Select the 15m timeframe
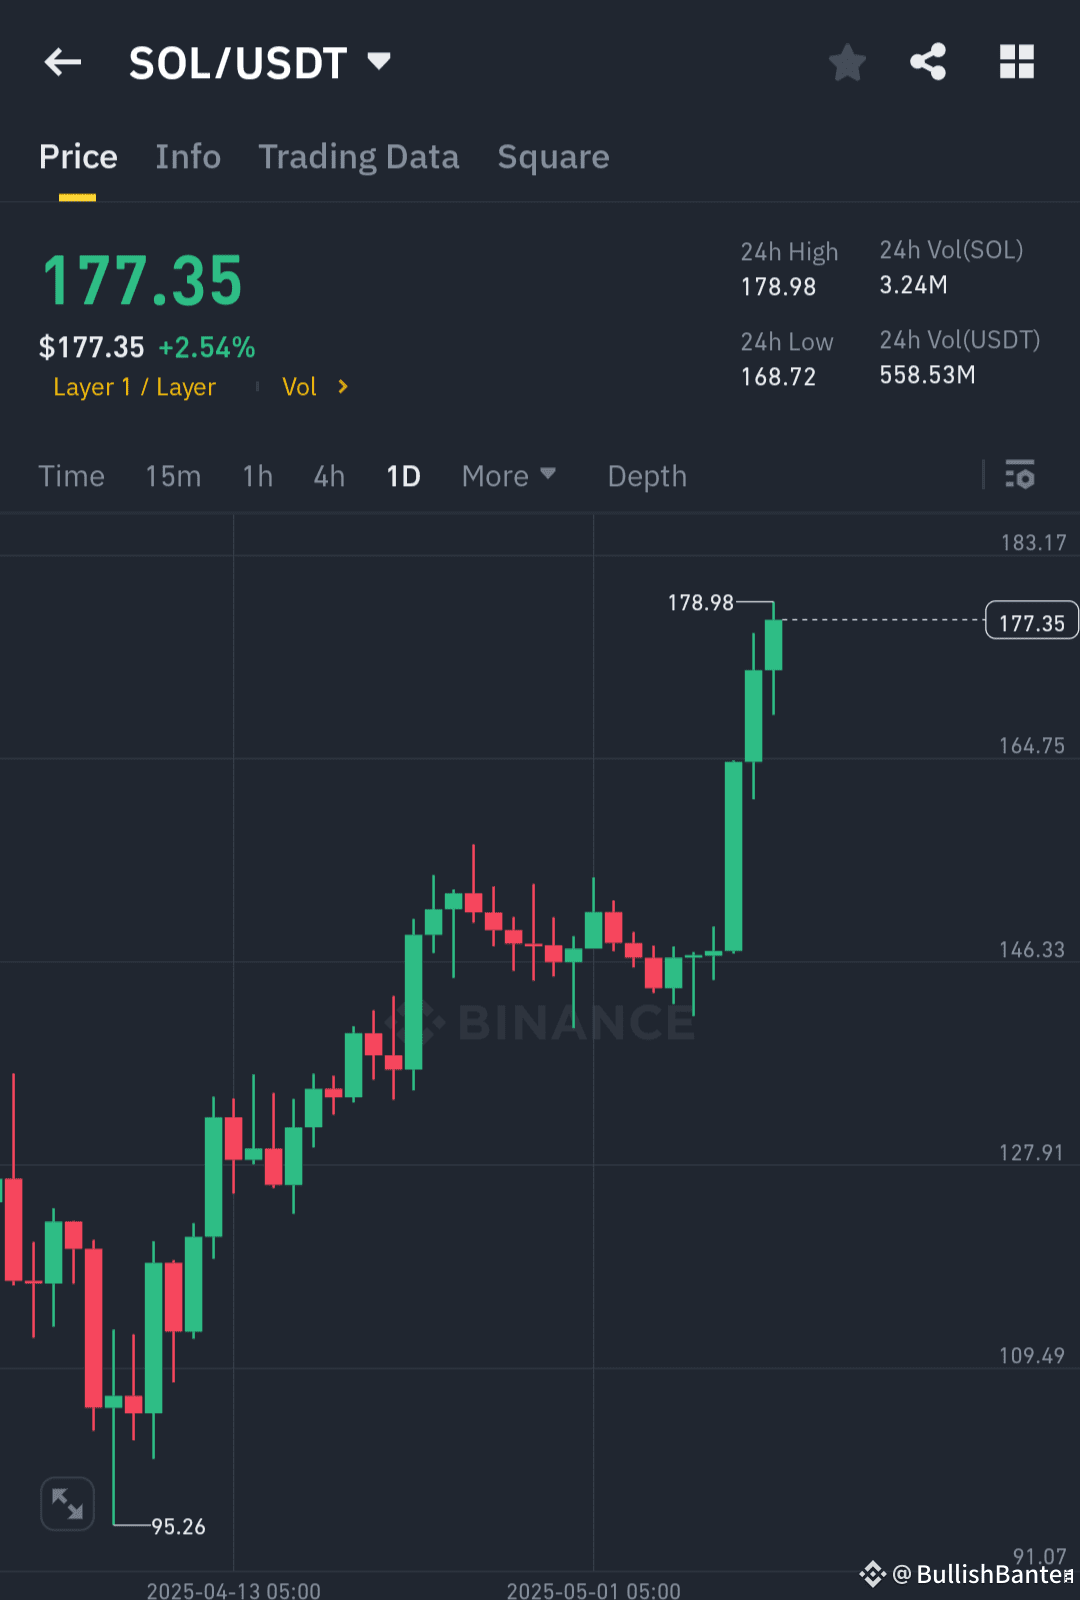This screenshot has height=1600, width=1080. tap(172, 476)
